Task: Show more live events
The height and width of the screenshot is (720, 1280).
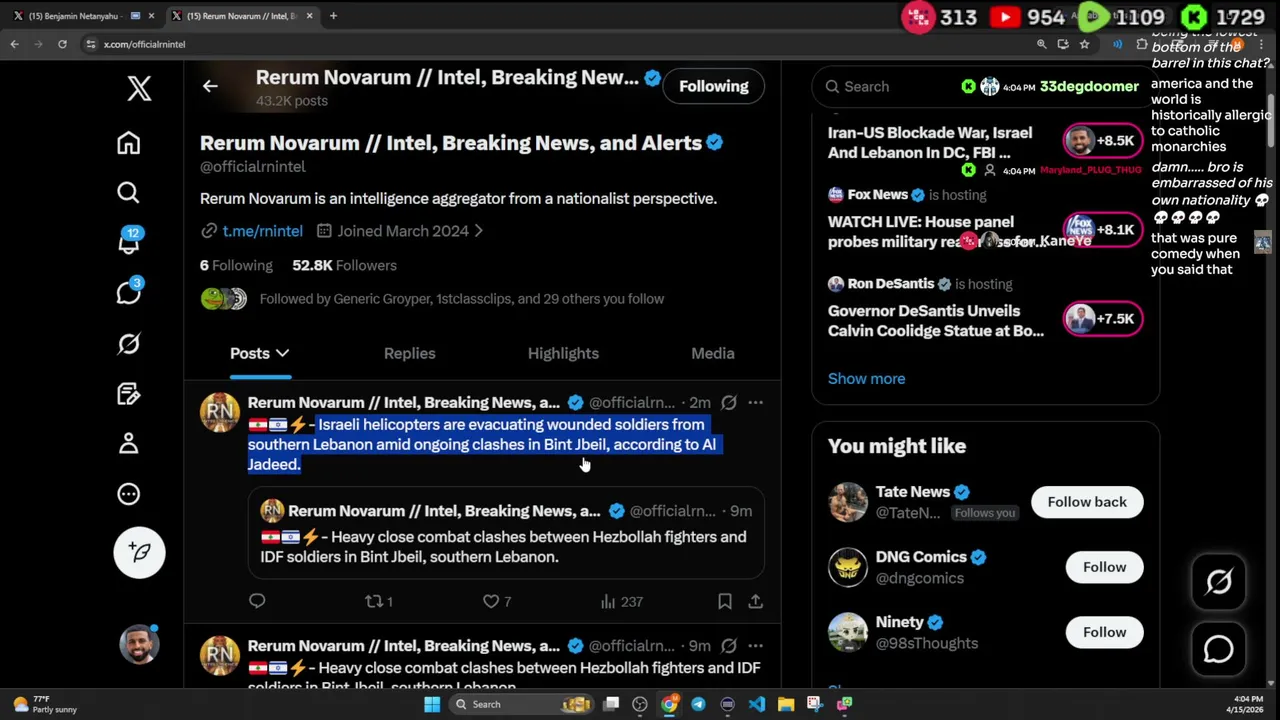Action: coord(866,379)
